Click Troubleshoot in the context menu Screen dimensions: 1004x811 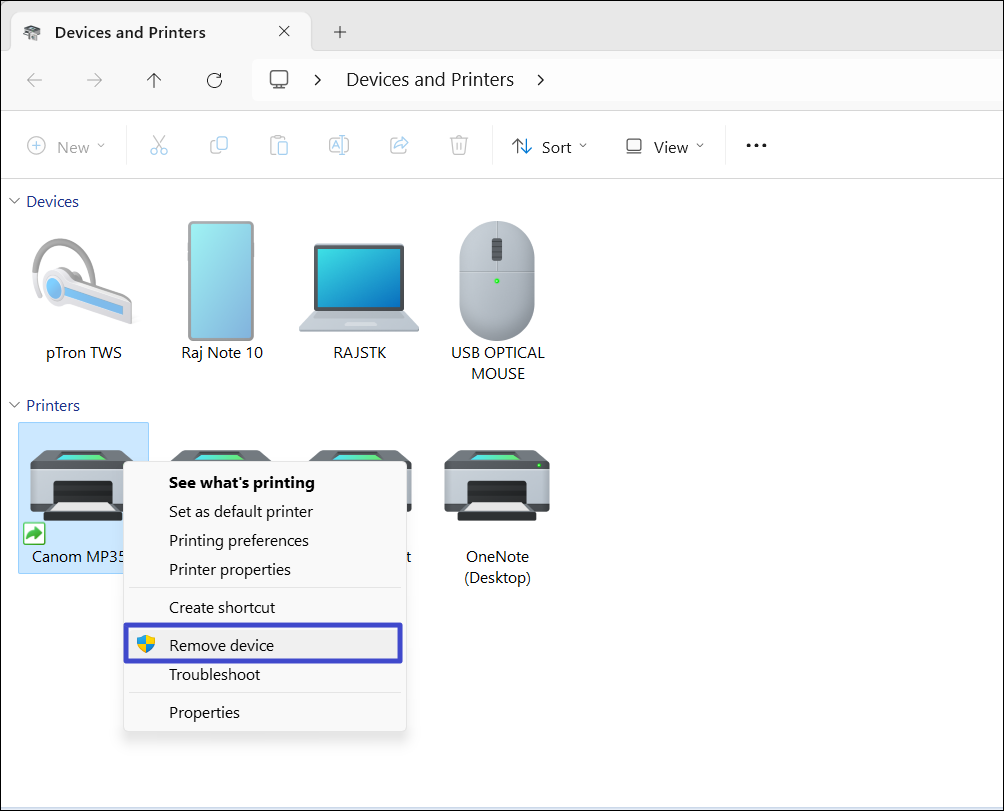tap(214, 674)
